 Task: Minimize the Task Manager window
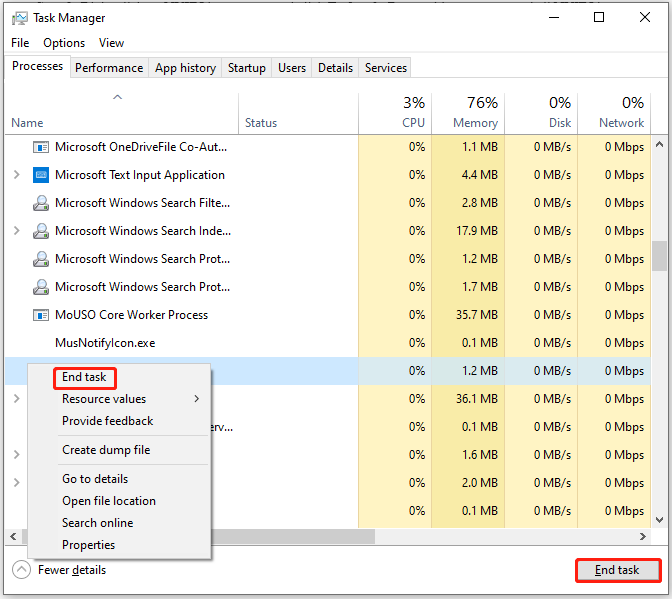click(554, 18)
